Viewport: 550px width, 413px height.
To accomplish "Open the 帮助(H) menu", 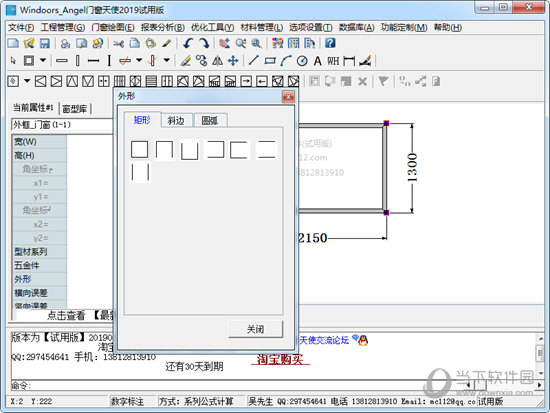I will click(x=448, y=27).
